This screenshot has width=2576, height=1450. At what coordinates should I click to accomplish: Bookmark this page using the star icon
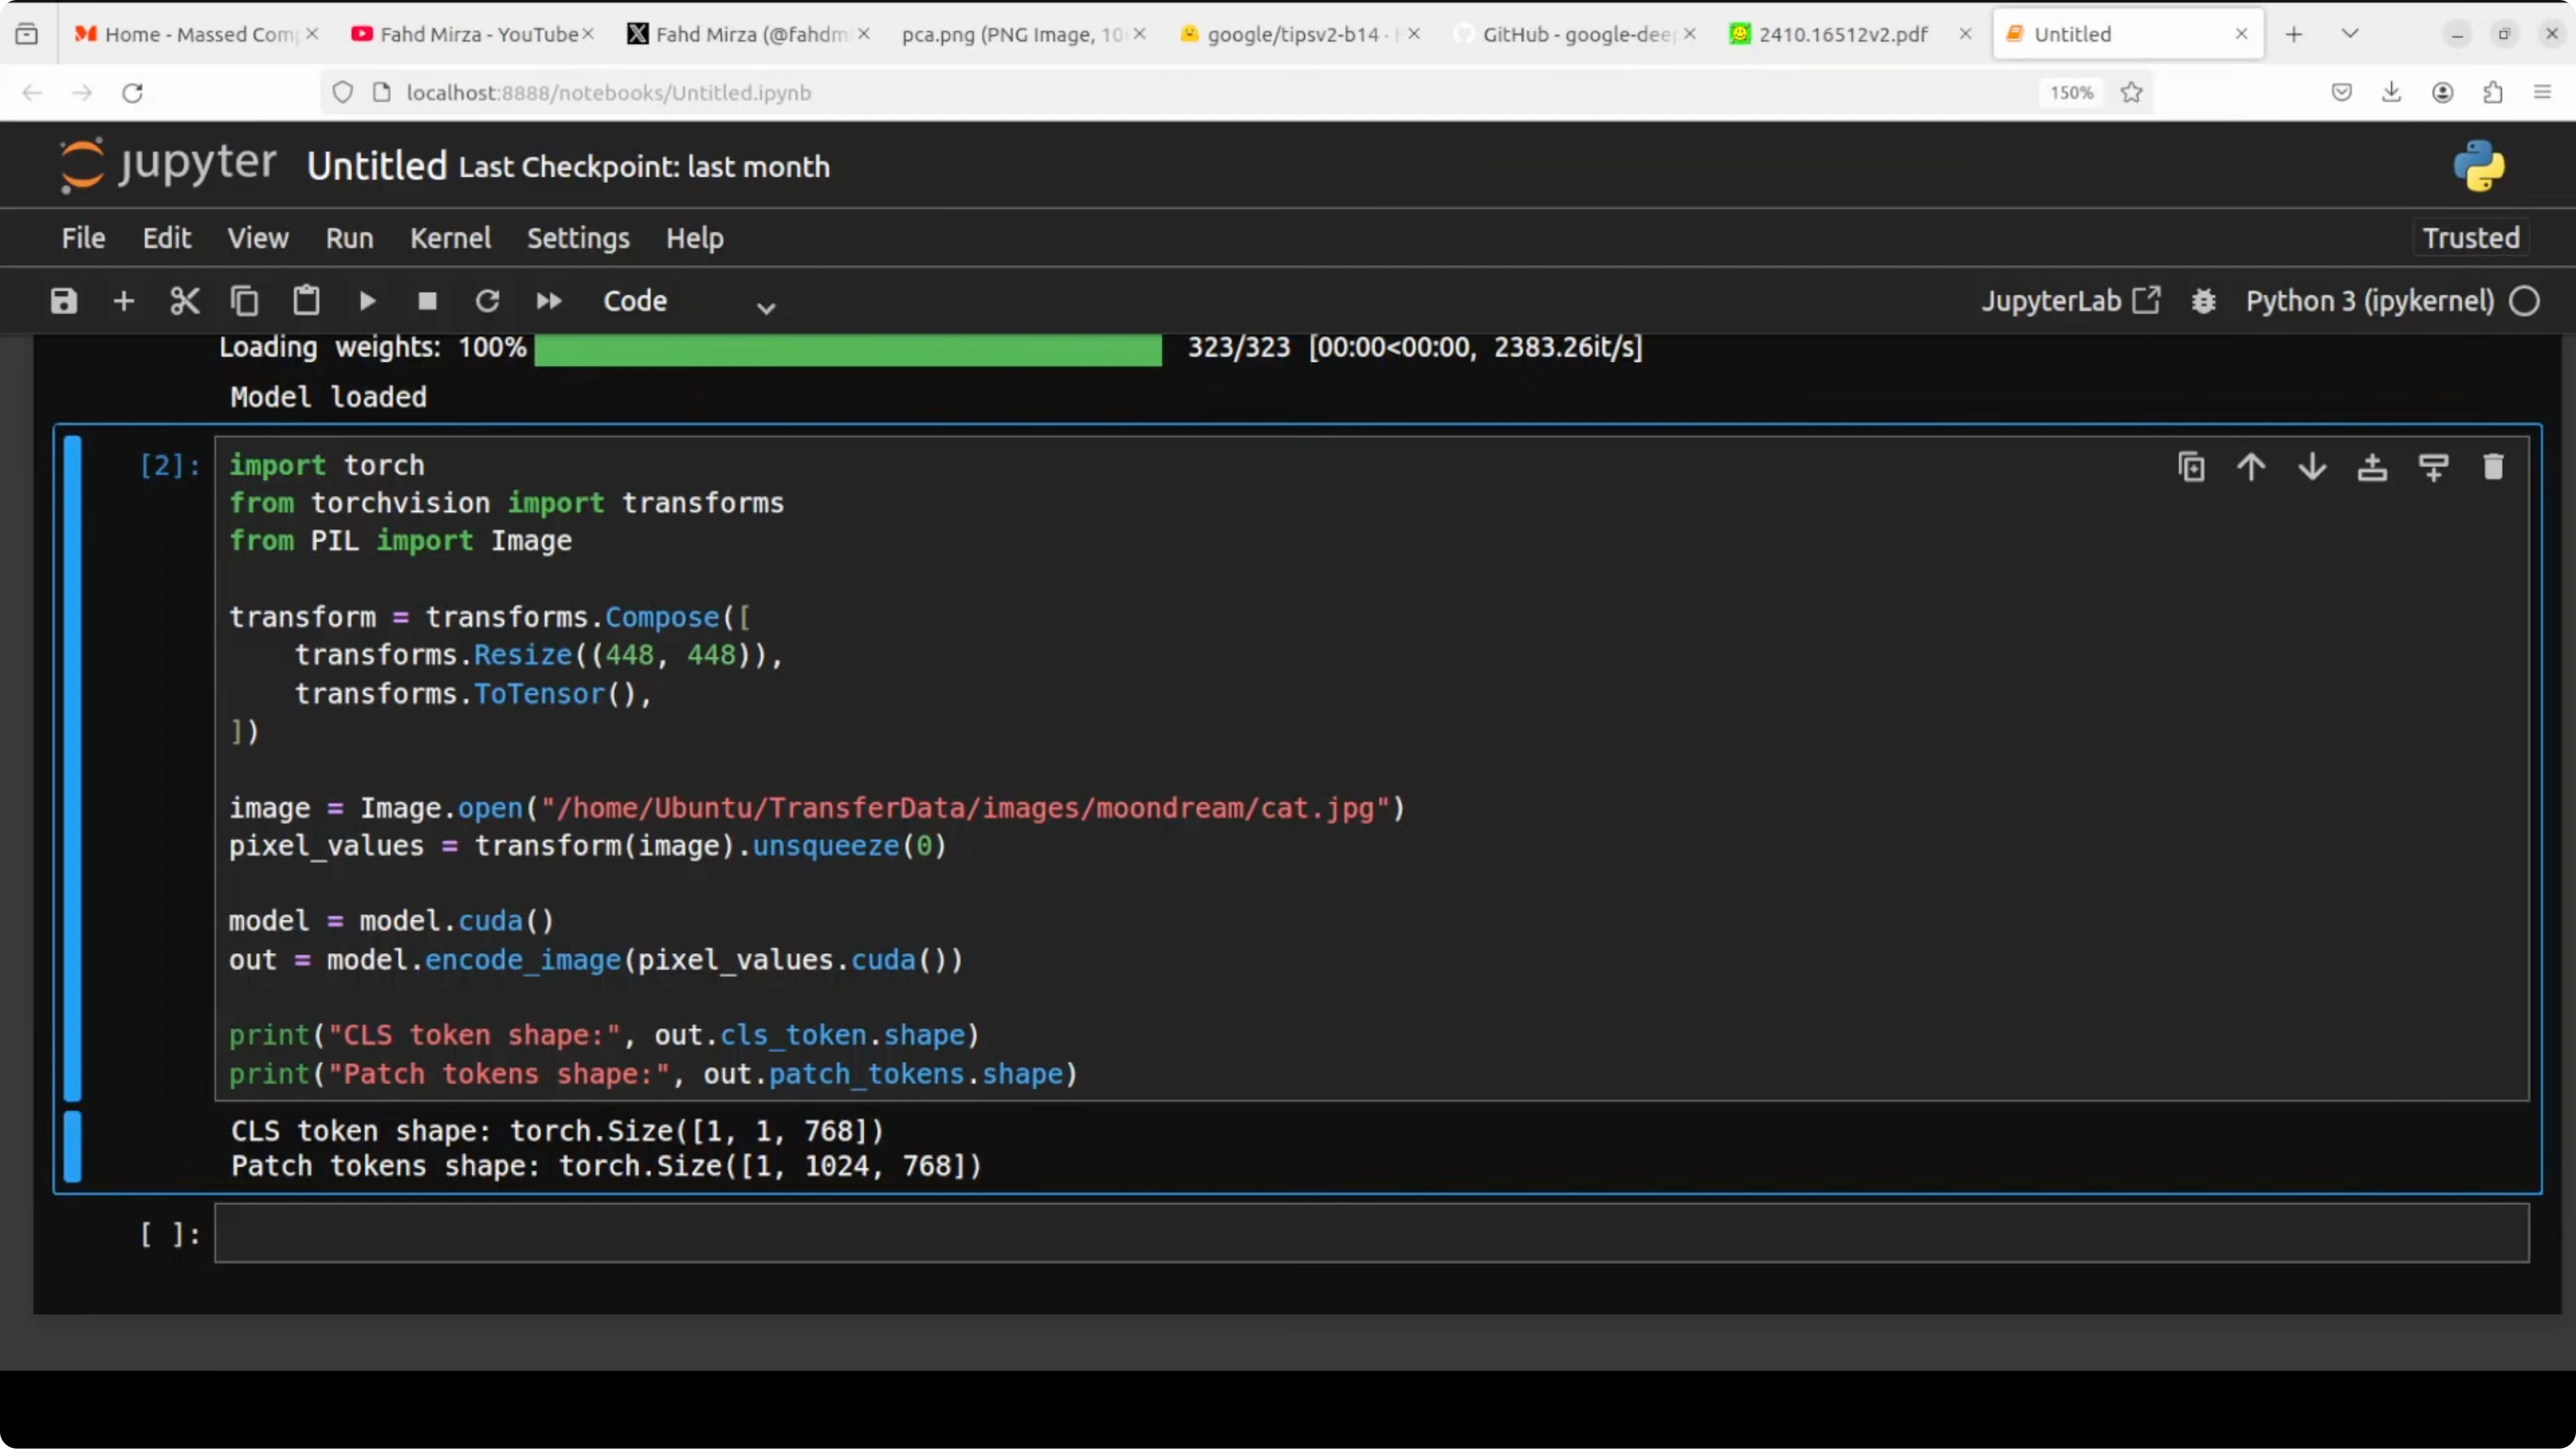tap(2131, 93)
